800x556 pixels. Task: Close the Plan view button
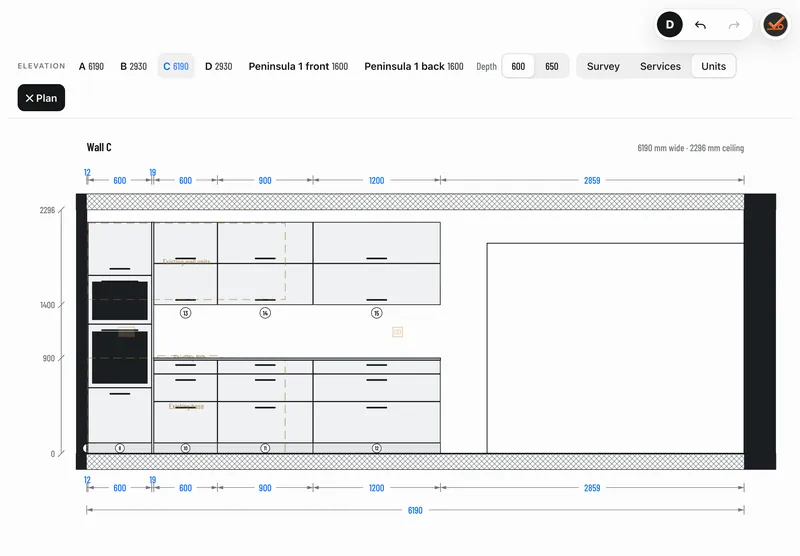41,98
